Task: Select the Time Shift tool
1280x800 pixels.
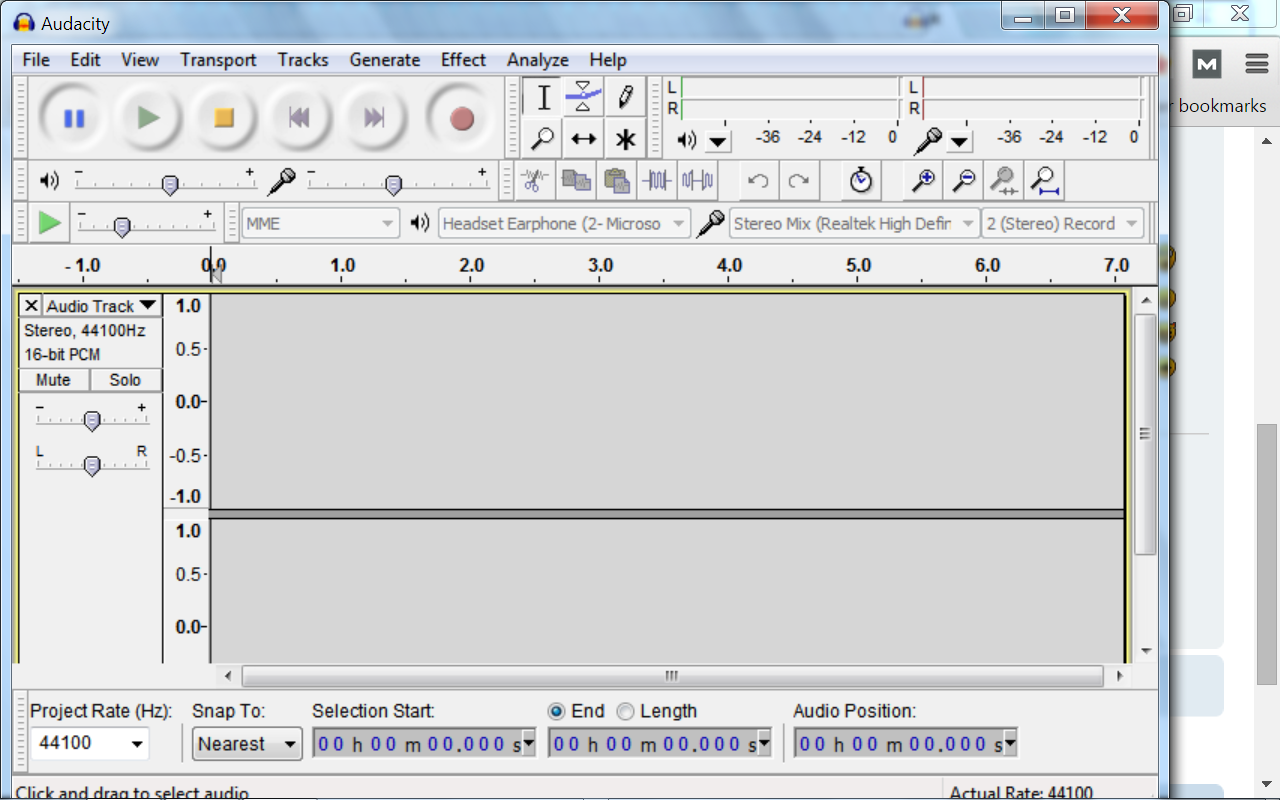Action: click(583, 138)
